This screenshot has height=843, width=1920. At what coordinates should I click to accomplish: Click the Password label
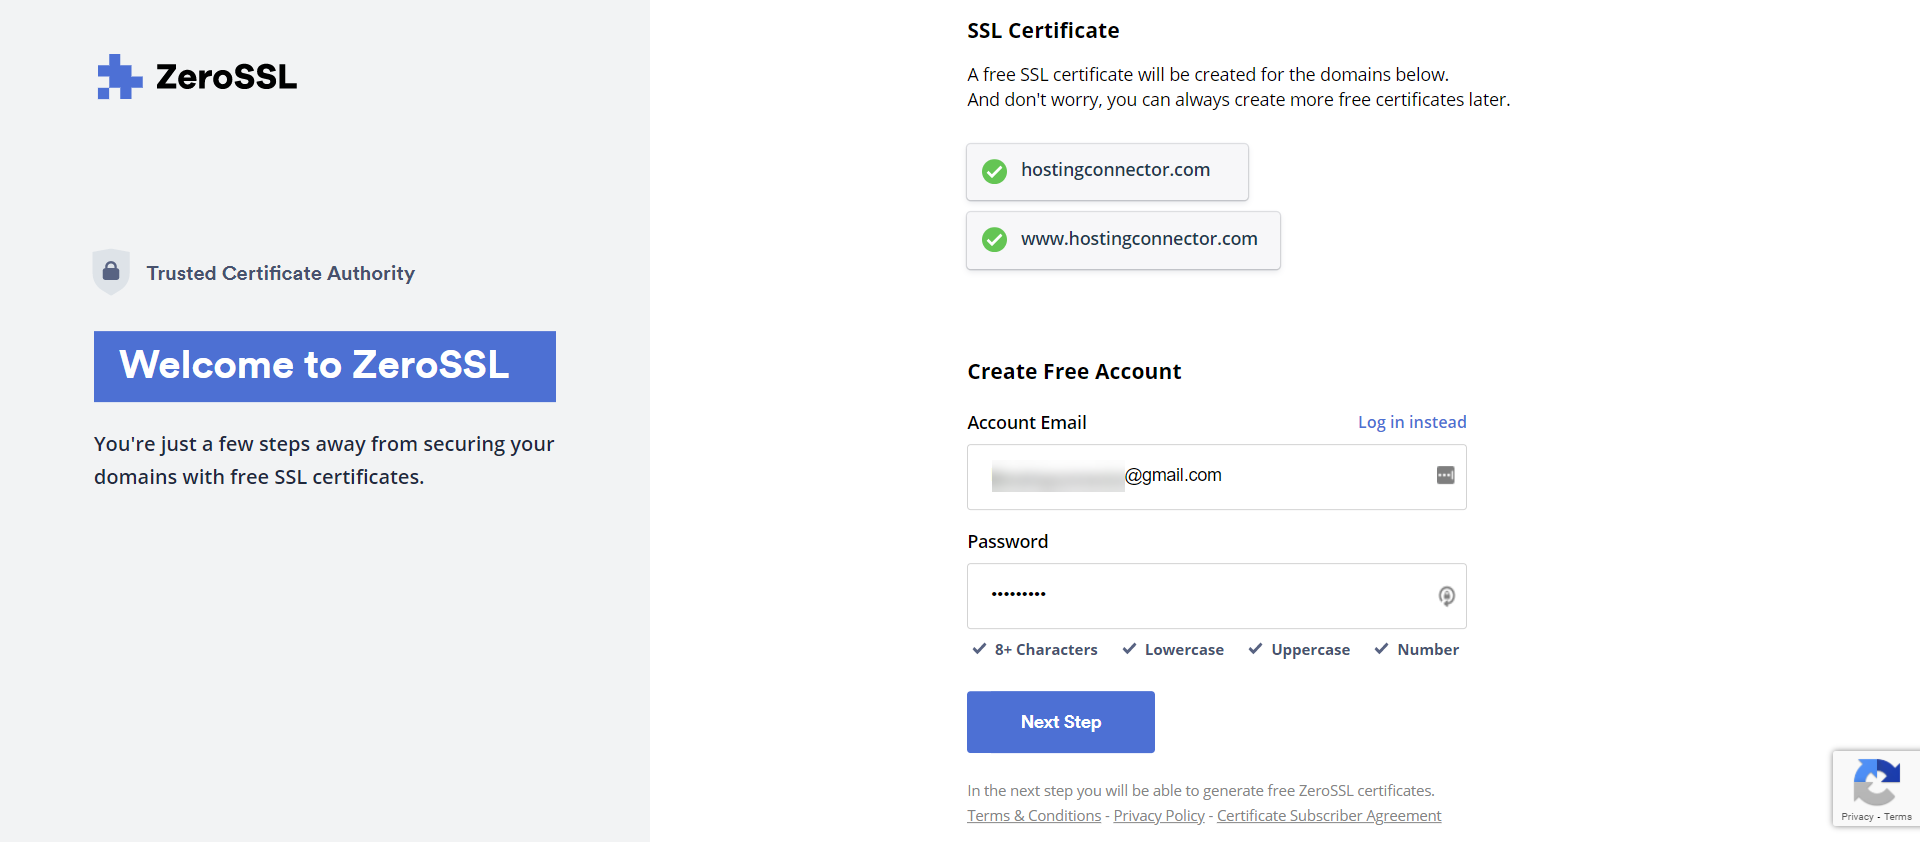[1007, 542]
